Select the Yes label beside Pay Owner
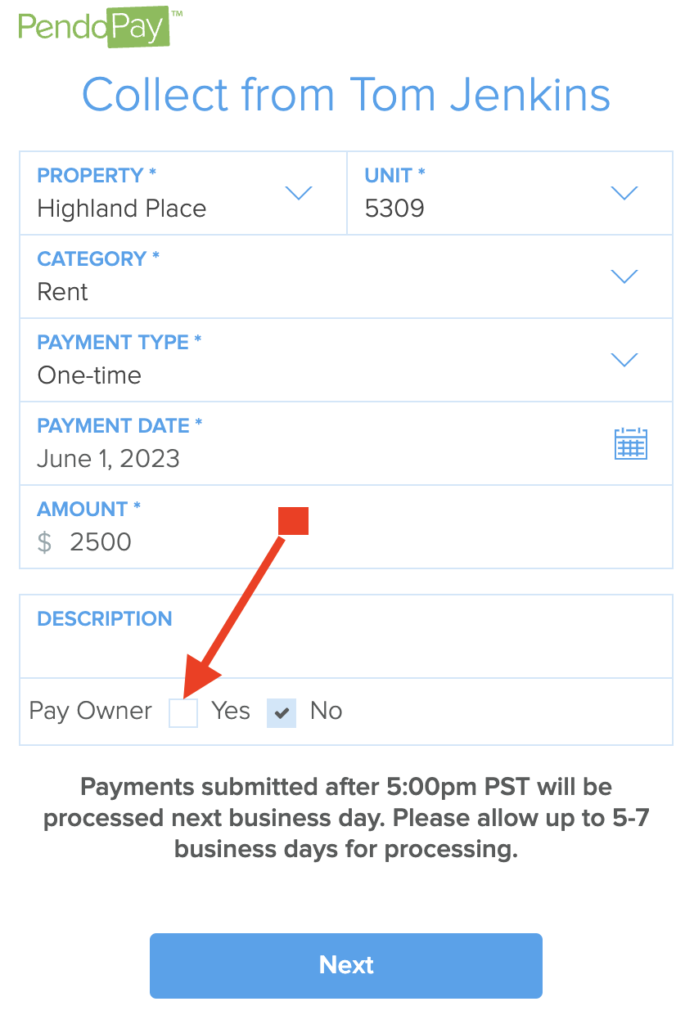Viewport: 694px width, 1024px height. 230,711
